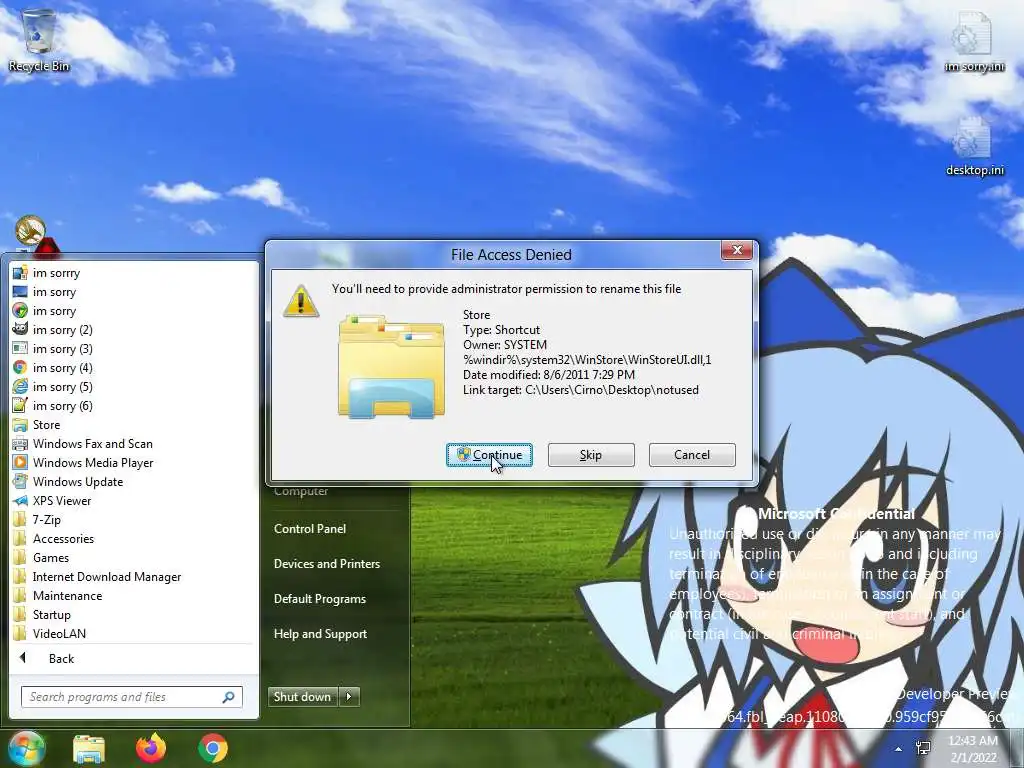Open Store in the Start menu
The width and height of the screenshot is (1024, 768).
37,424
